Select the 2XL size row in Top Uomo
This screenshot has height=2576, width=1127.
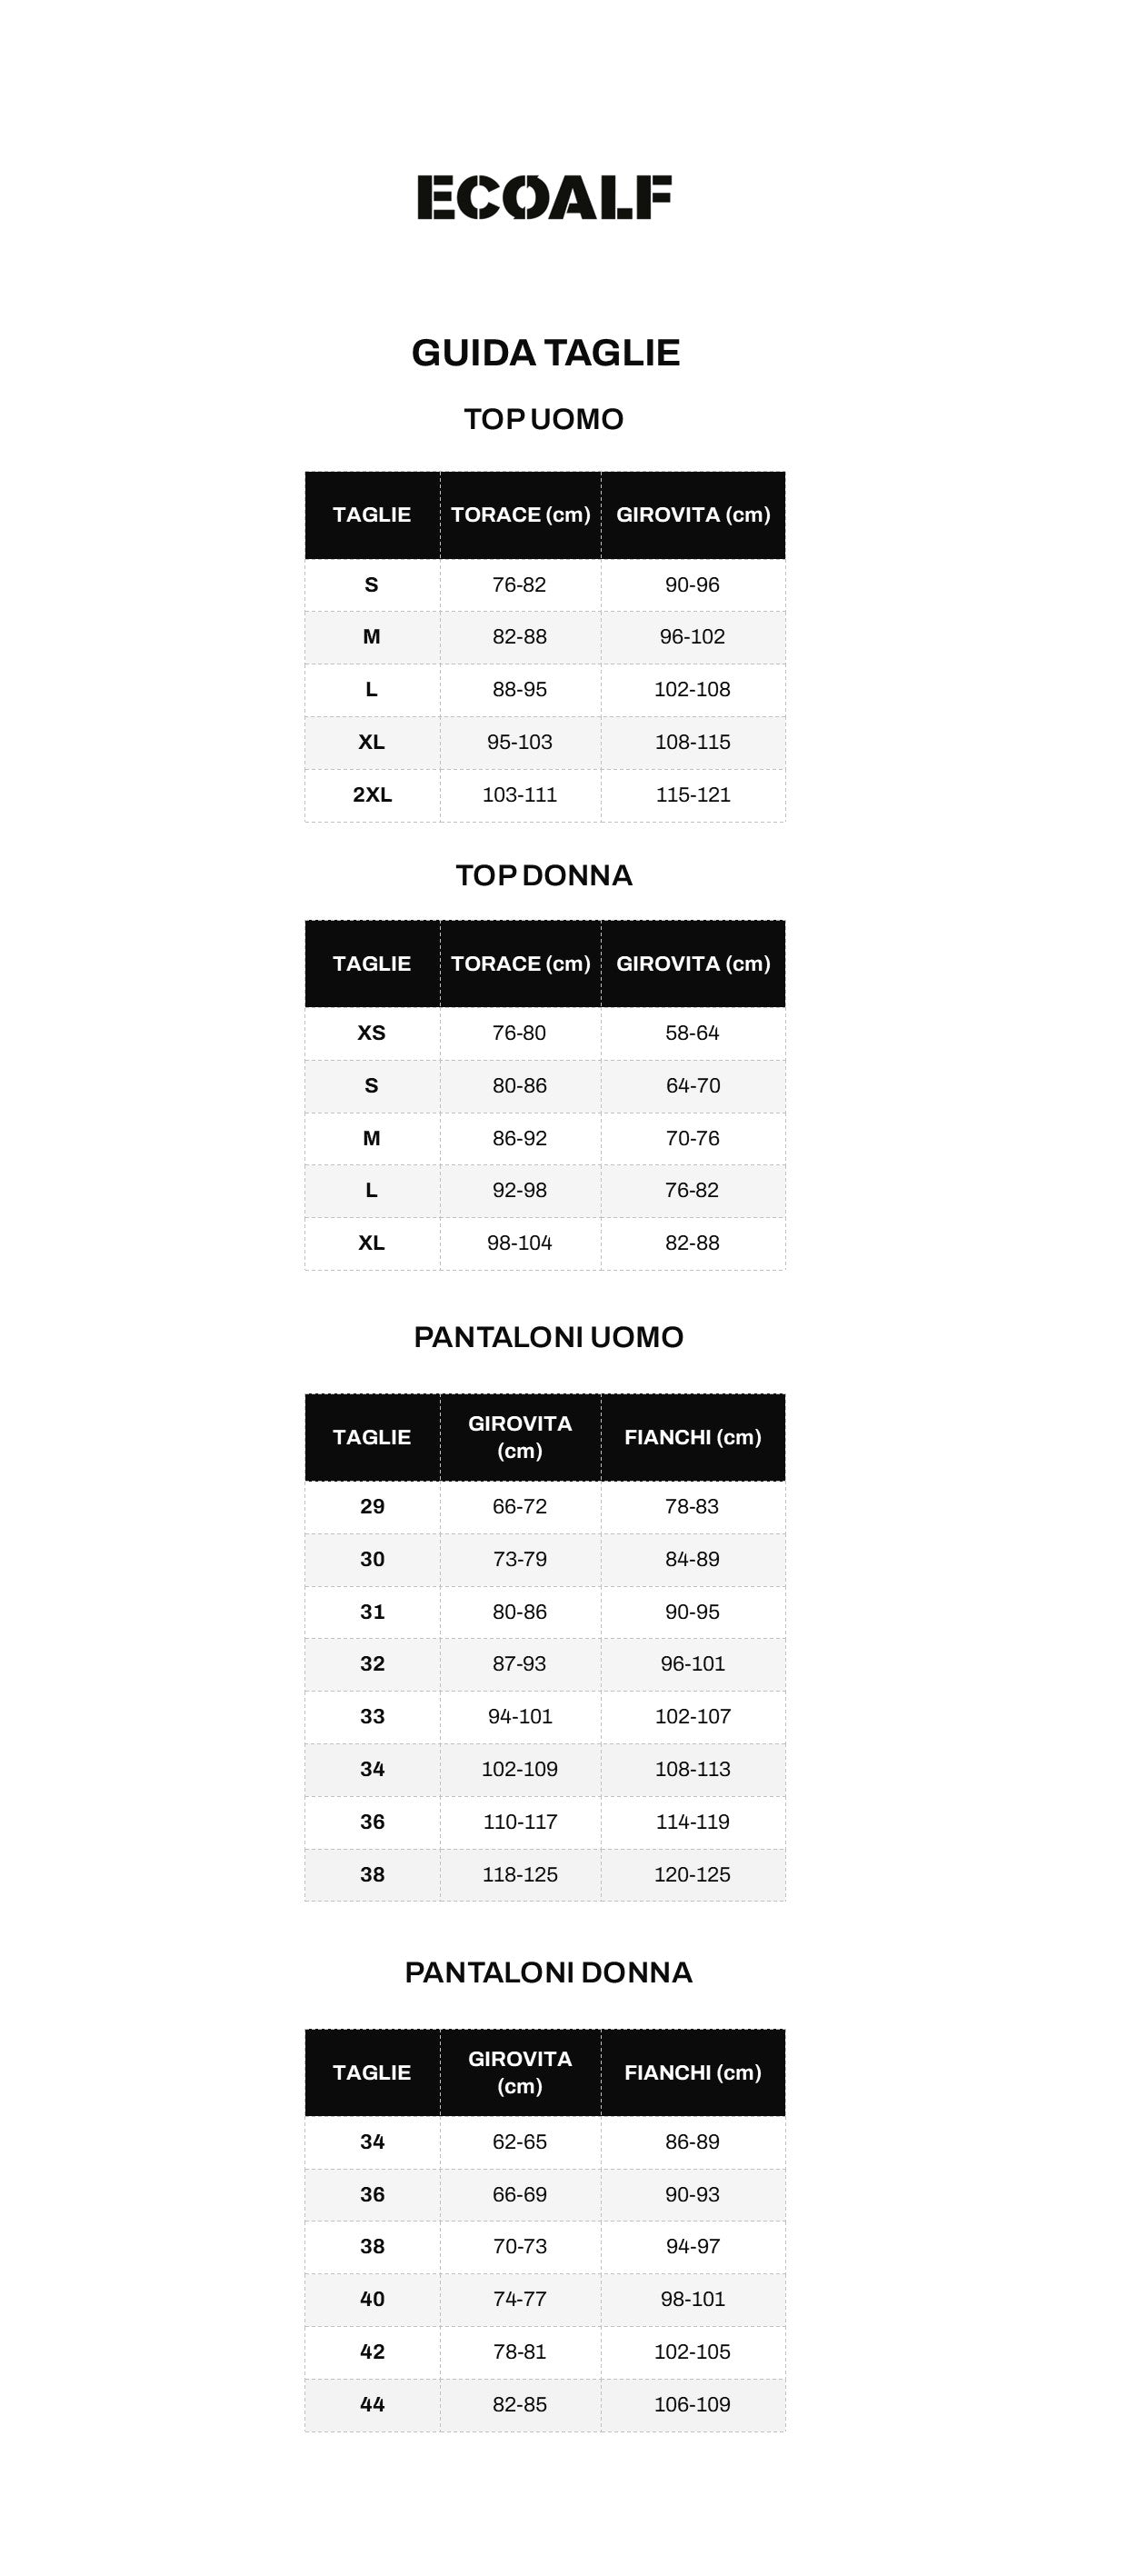372,795
